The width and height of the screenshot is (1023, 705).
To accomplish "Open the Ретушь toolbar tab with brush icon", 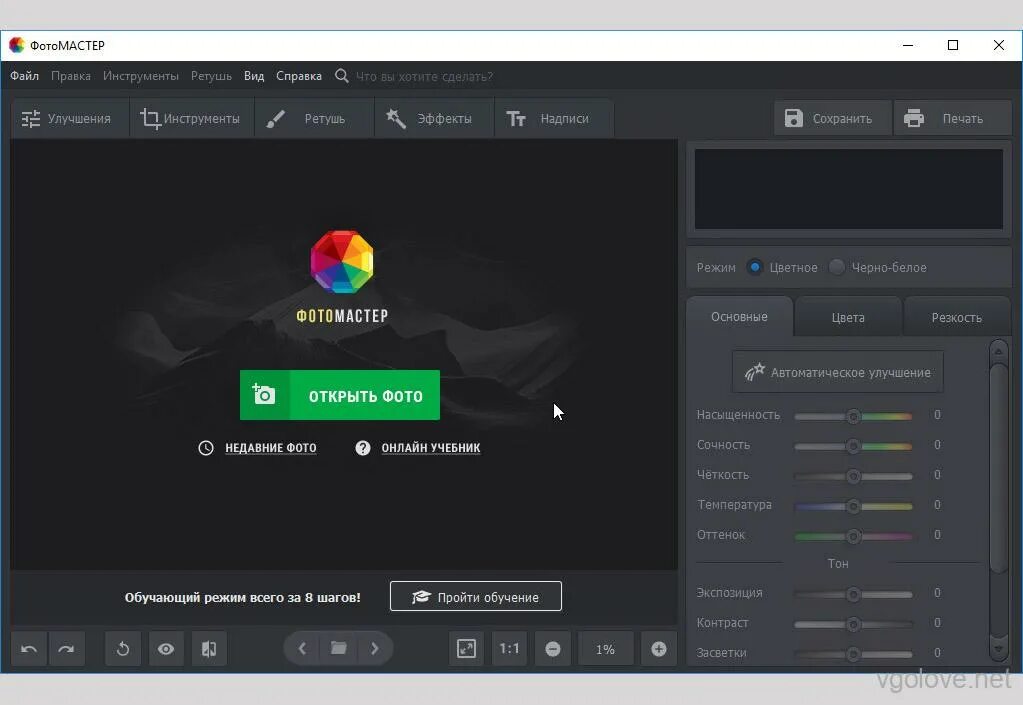I will pyautogui.click(x=314, y=119).
